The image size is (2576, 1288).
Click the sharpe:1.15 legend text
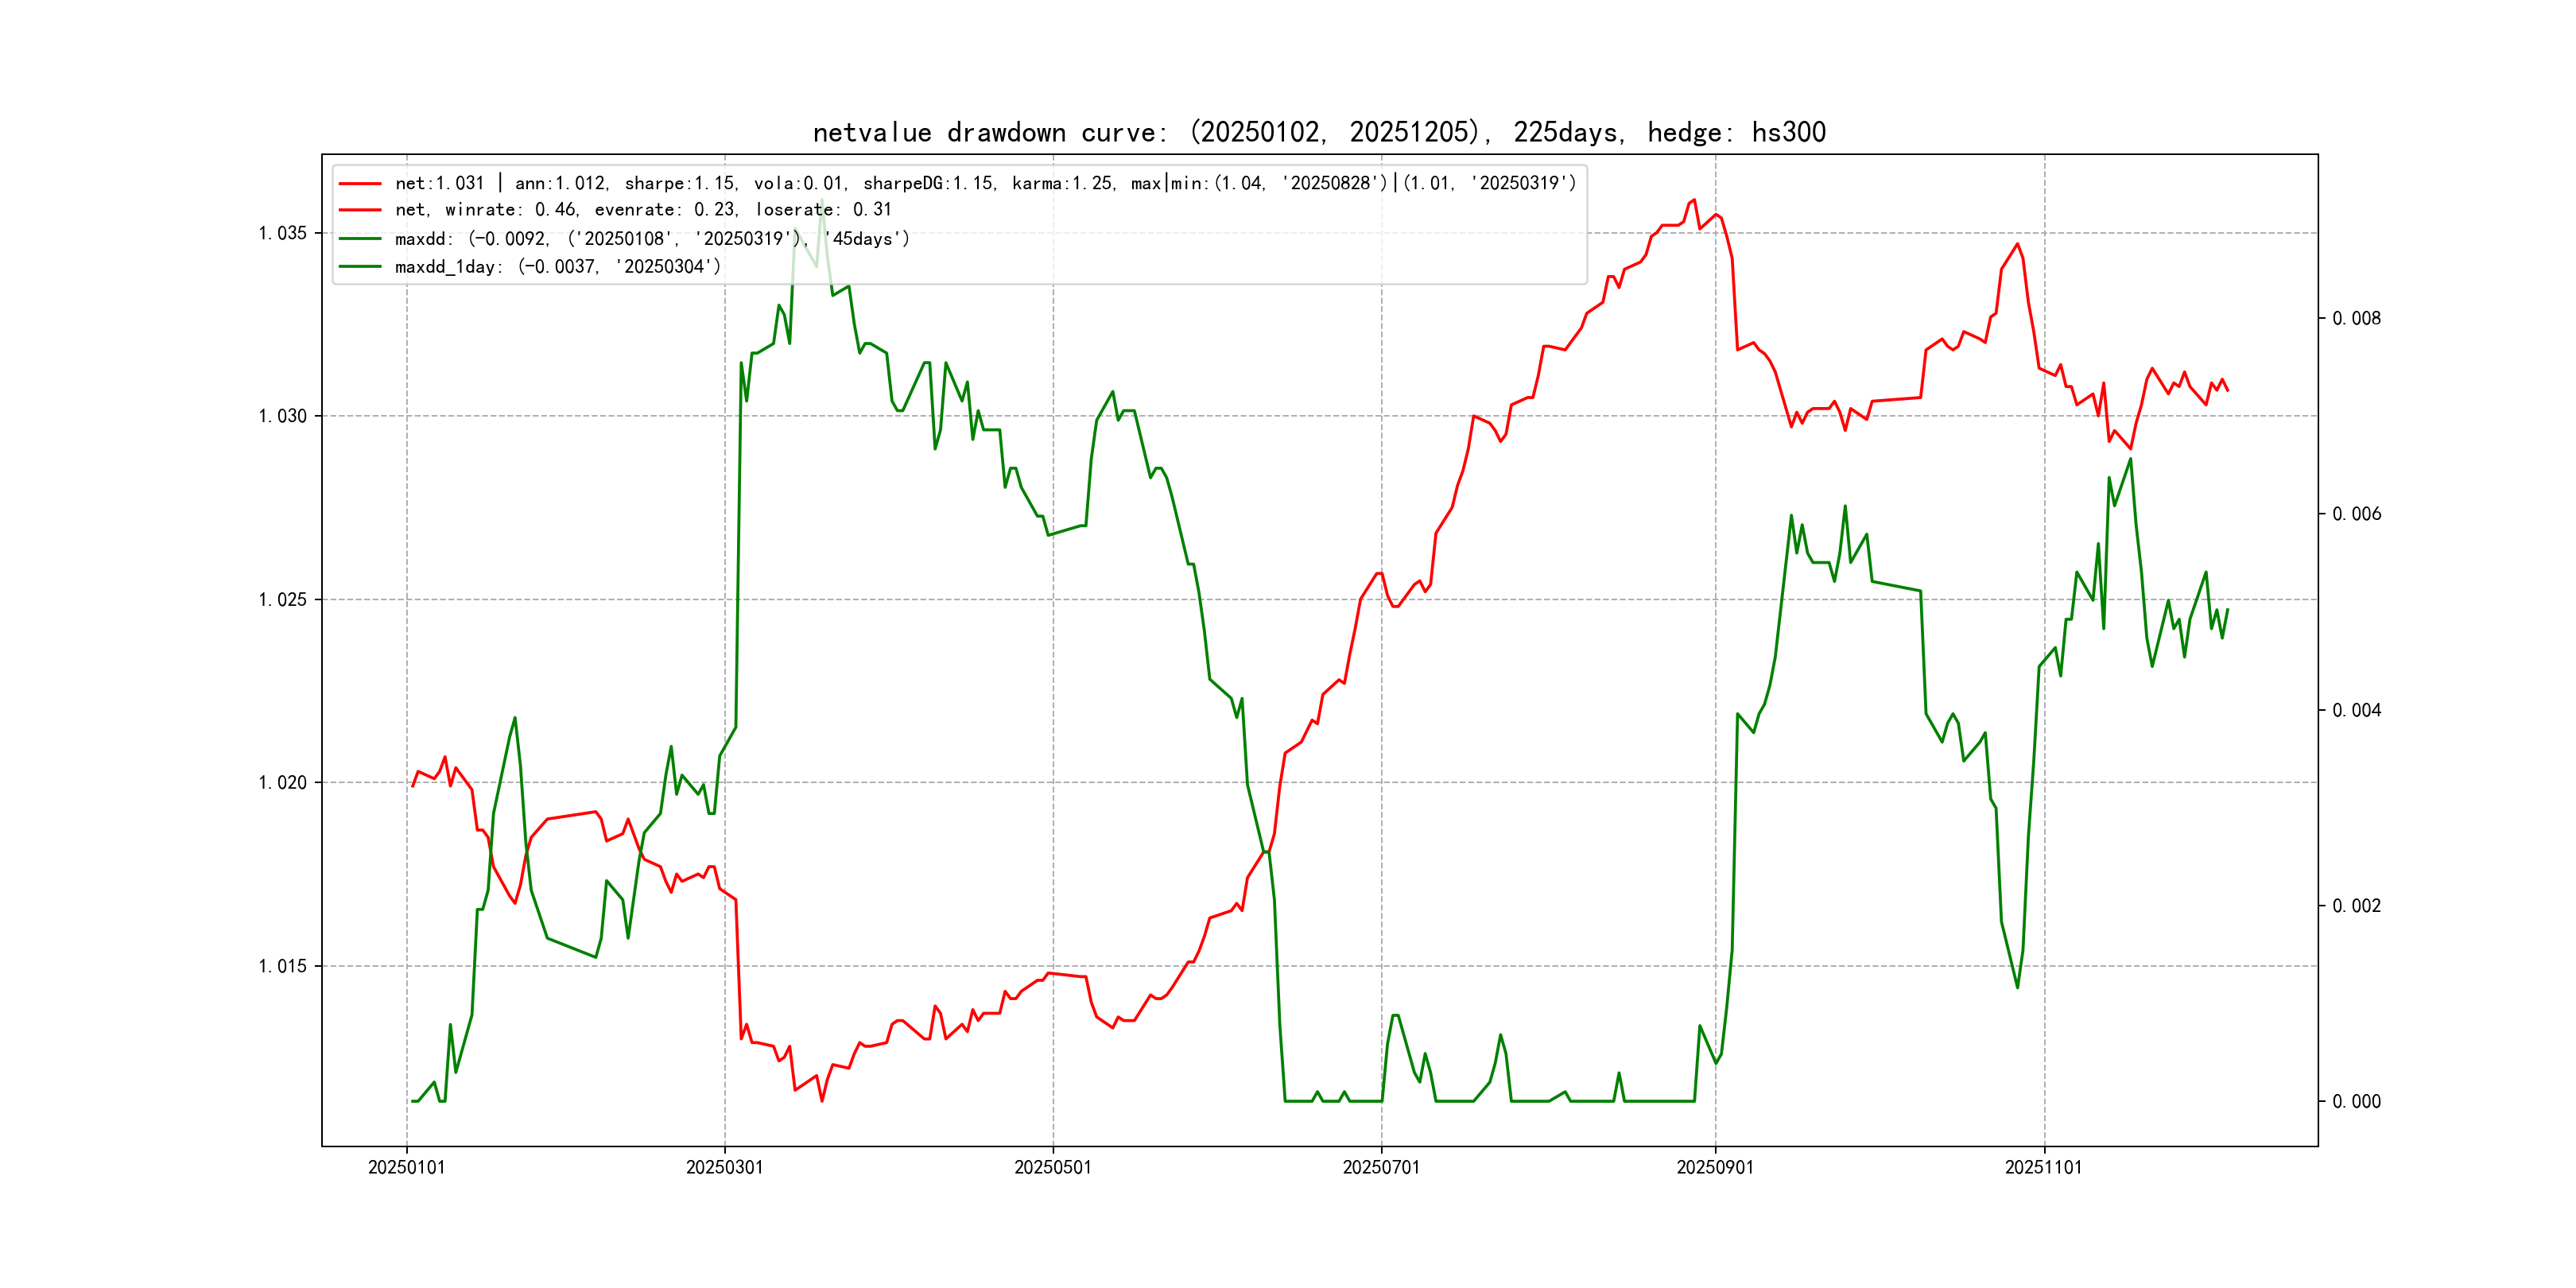[x=680, y=184]
